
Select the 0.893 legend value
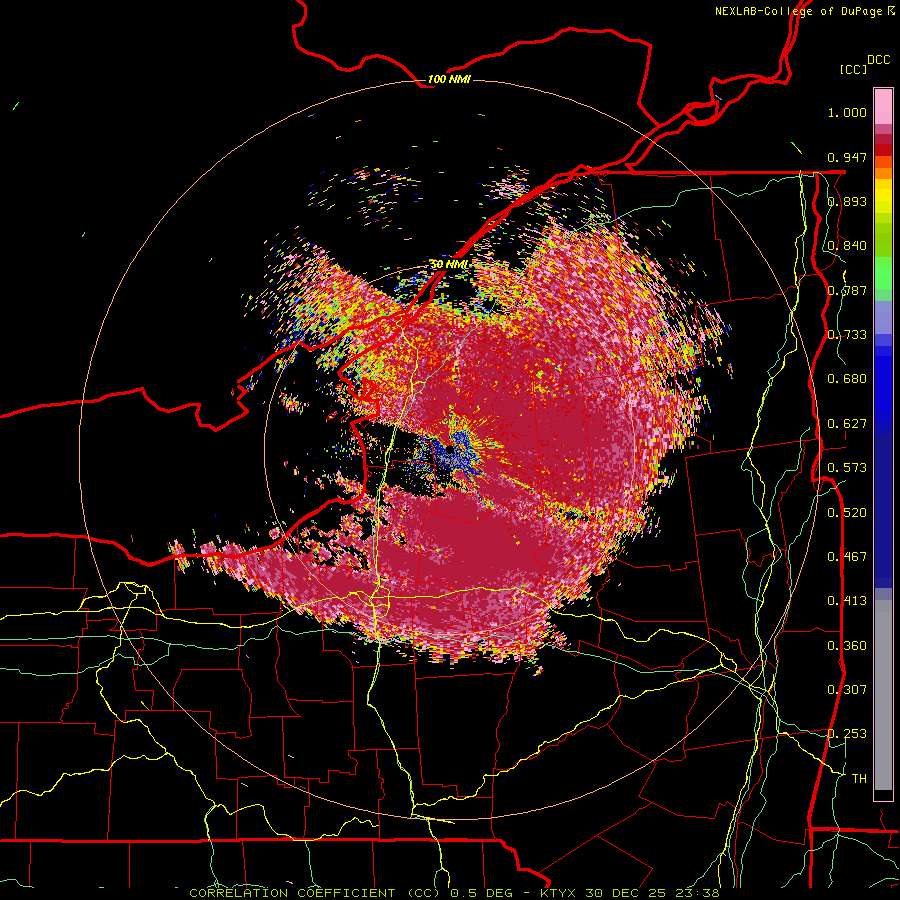pos(847,201)
